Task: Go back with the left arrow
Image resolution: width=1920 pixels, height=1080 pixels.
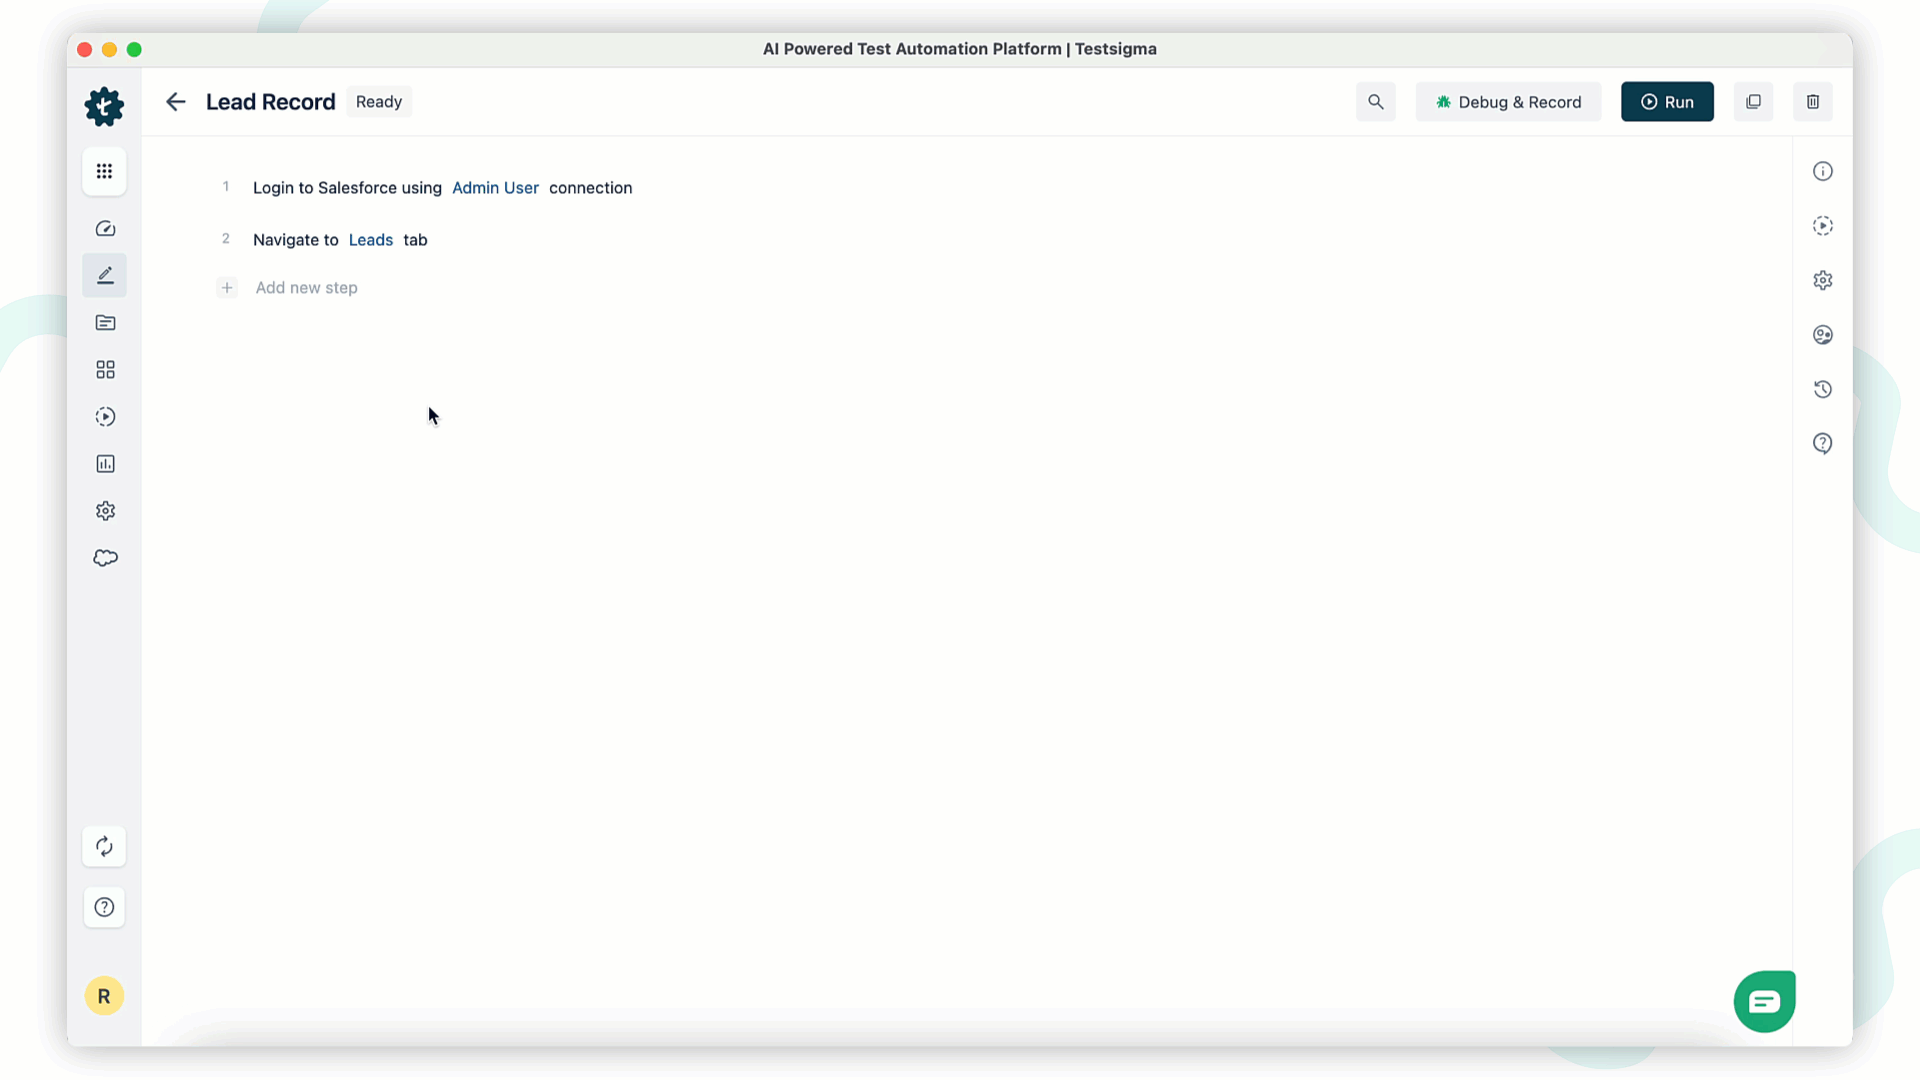Action: (x=176, y=102)
